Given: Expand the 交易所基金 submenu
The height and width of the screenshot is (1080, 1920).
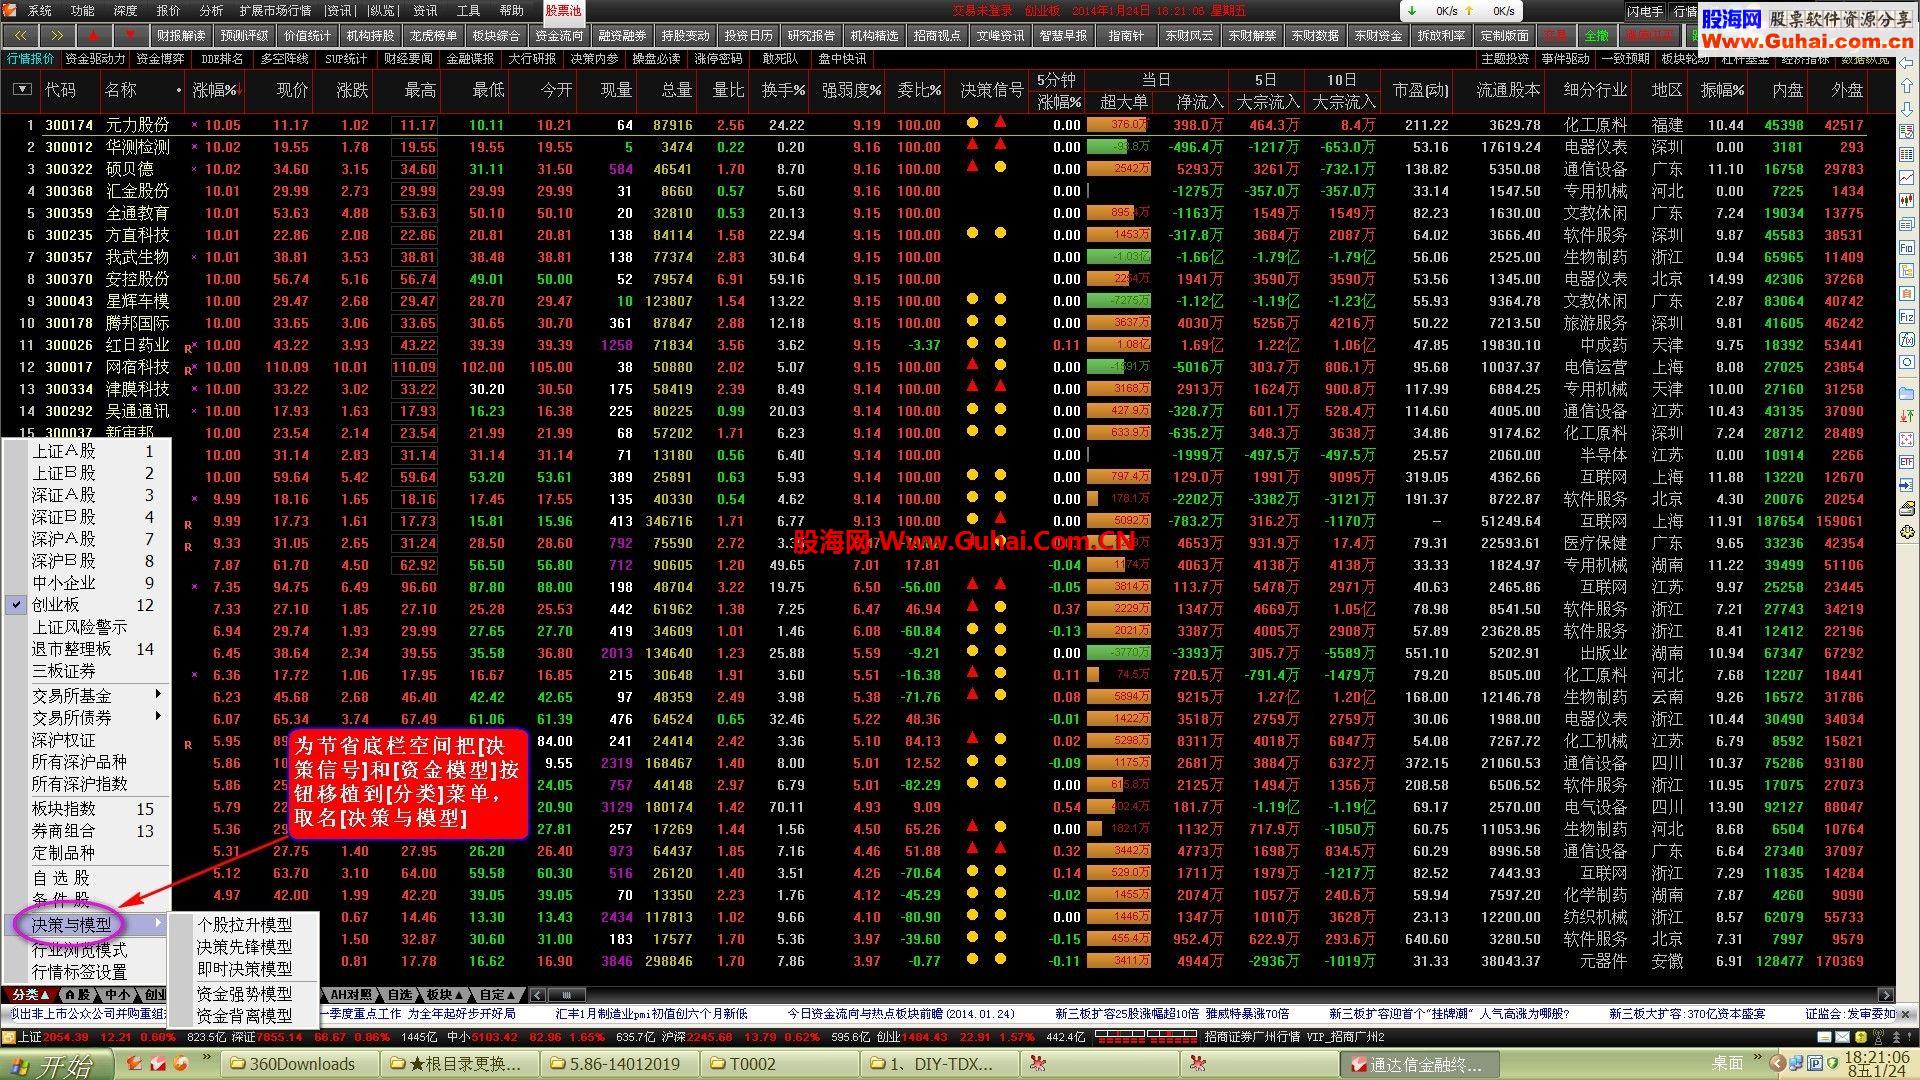Looking at the screenshot, I should [x=85, y=696].
